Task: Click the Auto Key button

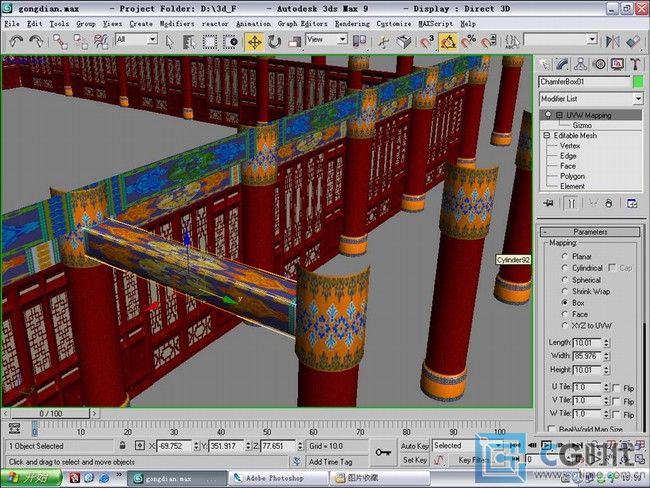Action: click(x=414, y=446)
